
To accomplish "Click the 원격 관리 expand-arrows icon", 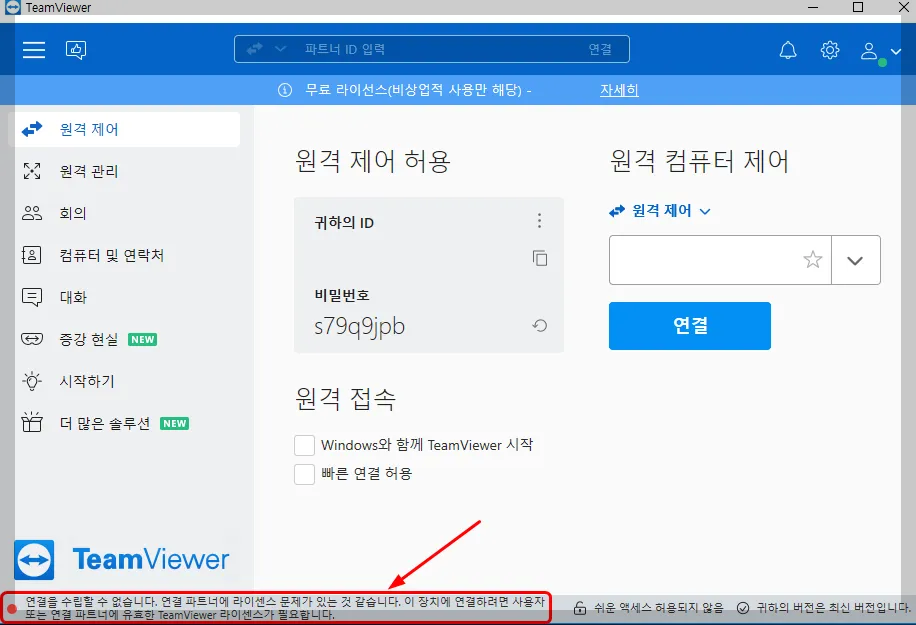I will click(x=32, y=171).
